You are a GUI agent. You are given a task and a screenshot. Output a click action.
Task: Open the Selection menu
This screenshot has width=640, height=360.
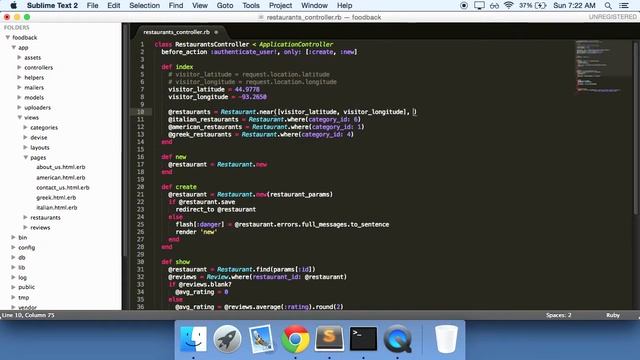144,5
